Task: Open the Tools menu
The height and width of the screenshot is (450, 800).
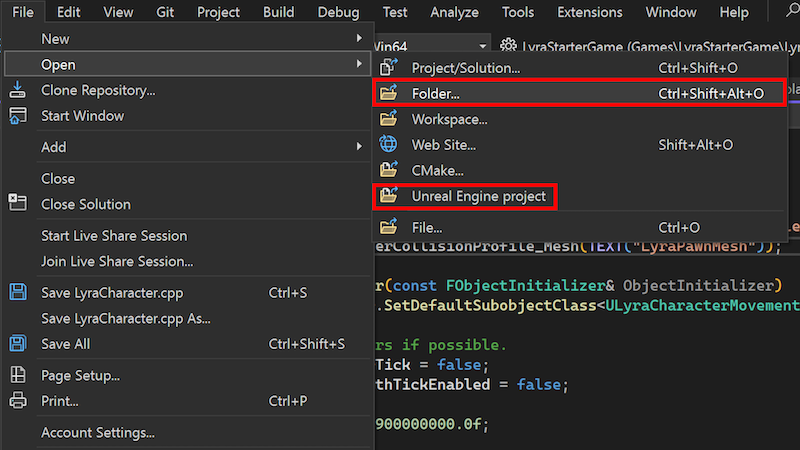Action: [x=518, y=12]
